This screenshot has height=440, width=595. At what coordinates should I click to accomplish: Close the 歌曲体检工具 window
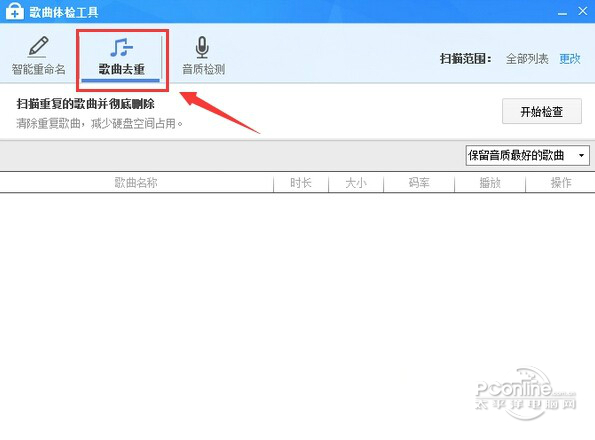(583, 11)
